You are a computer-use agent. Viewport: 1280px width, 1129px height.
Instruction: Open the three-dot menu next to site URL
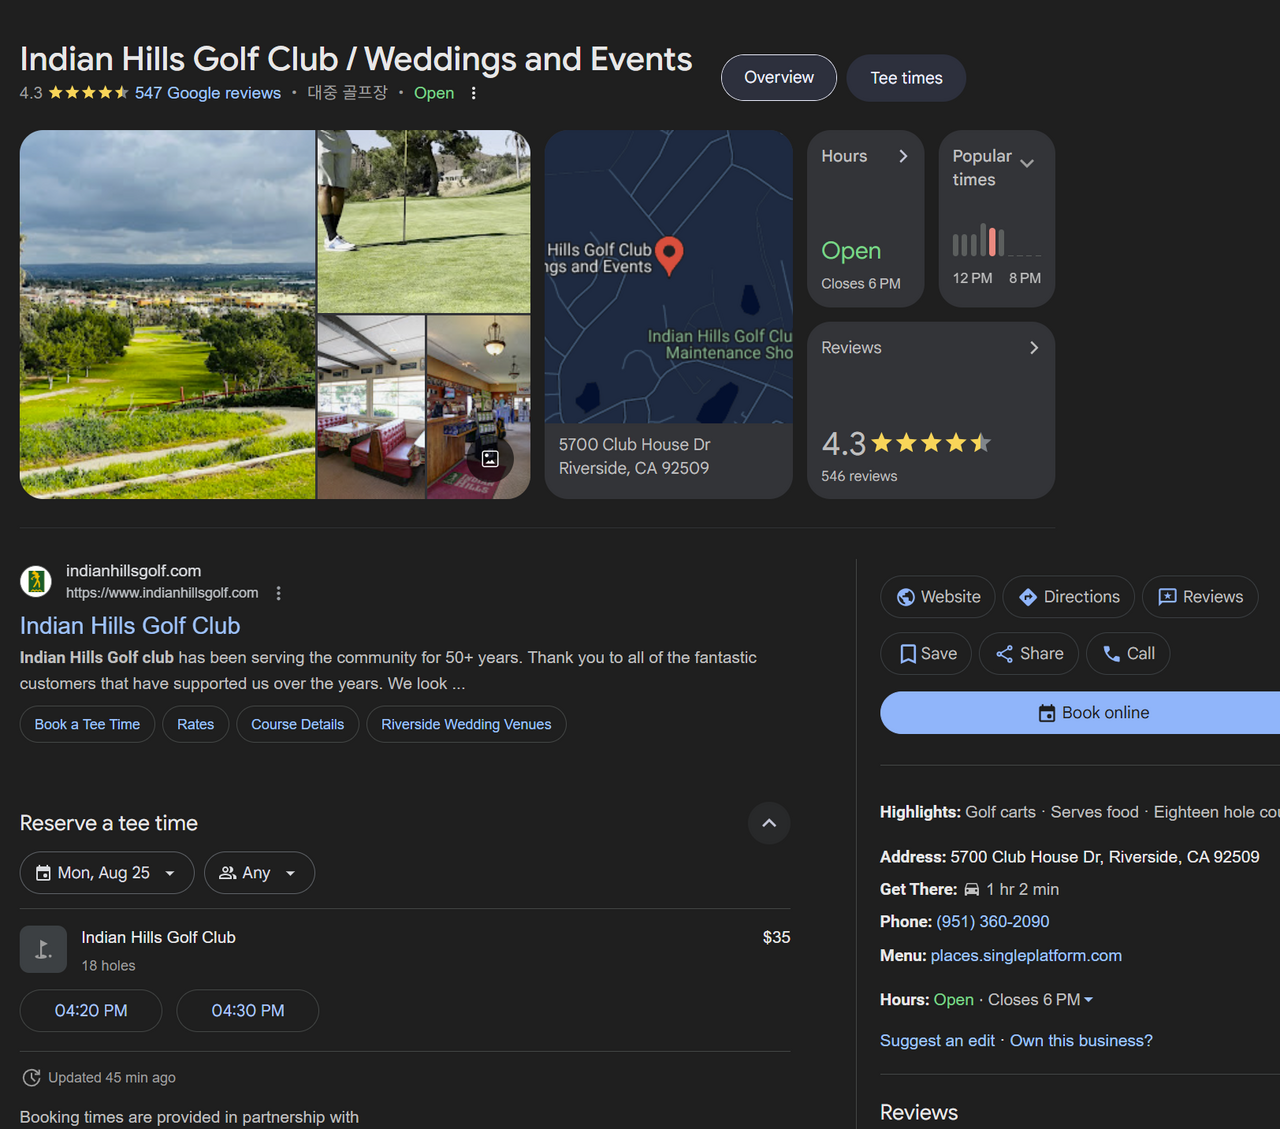(x=279, y=593)
